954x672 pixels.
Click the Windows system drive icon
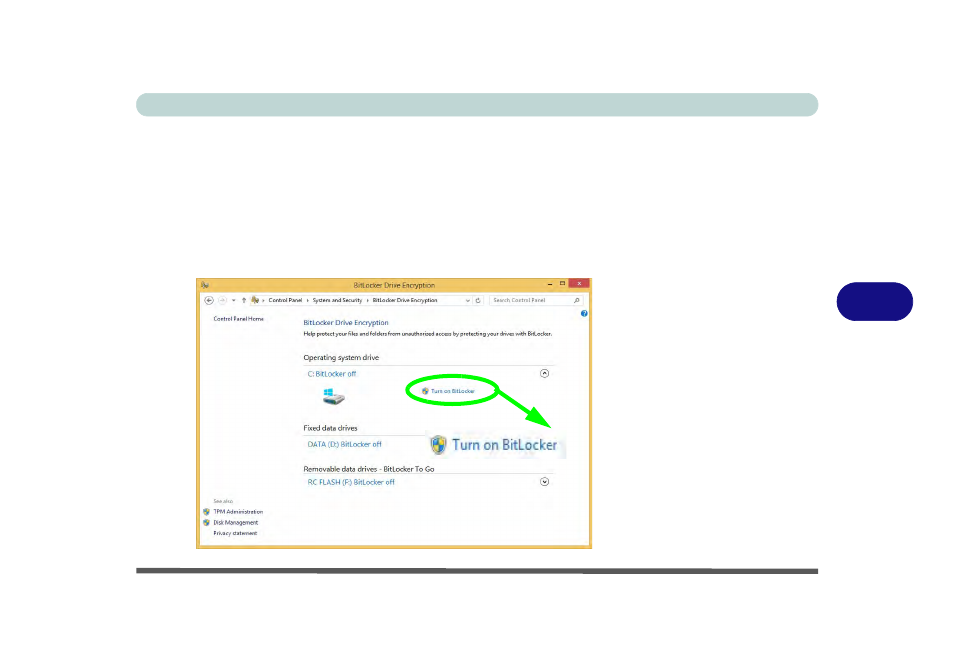point(333,397)
